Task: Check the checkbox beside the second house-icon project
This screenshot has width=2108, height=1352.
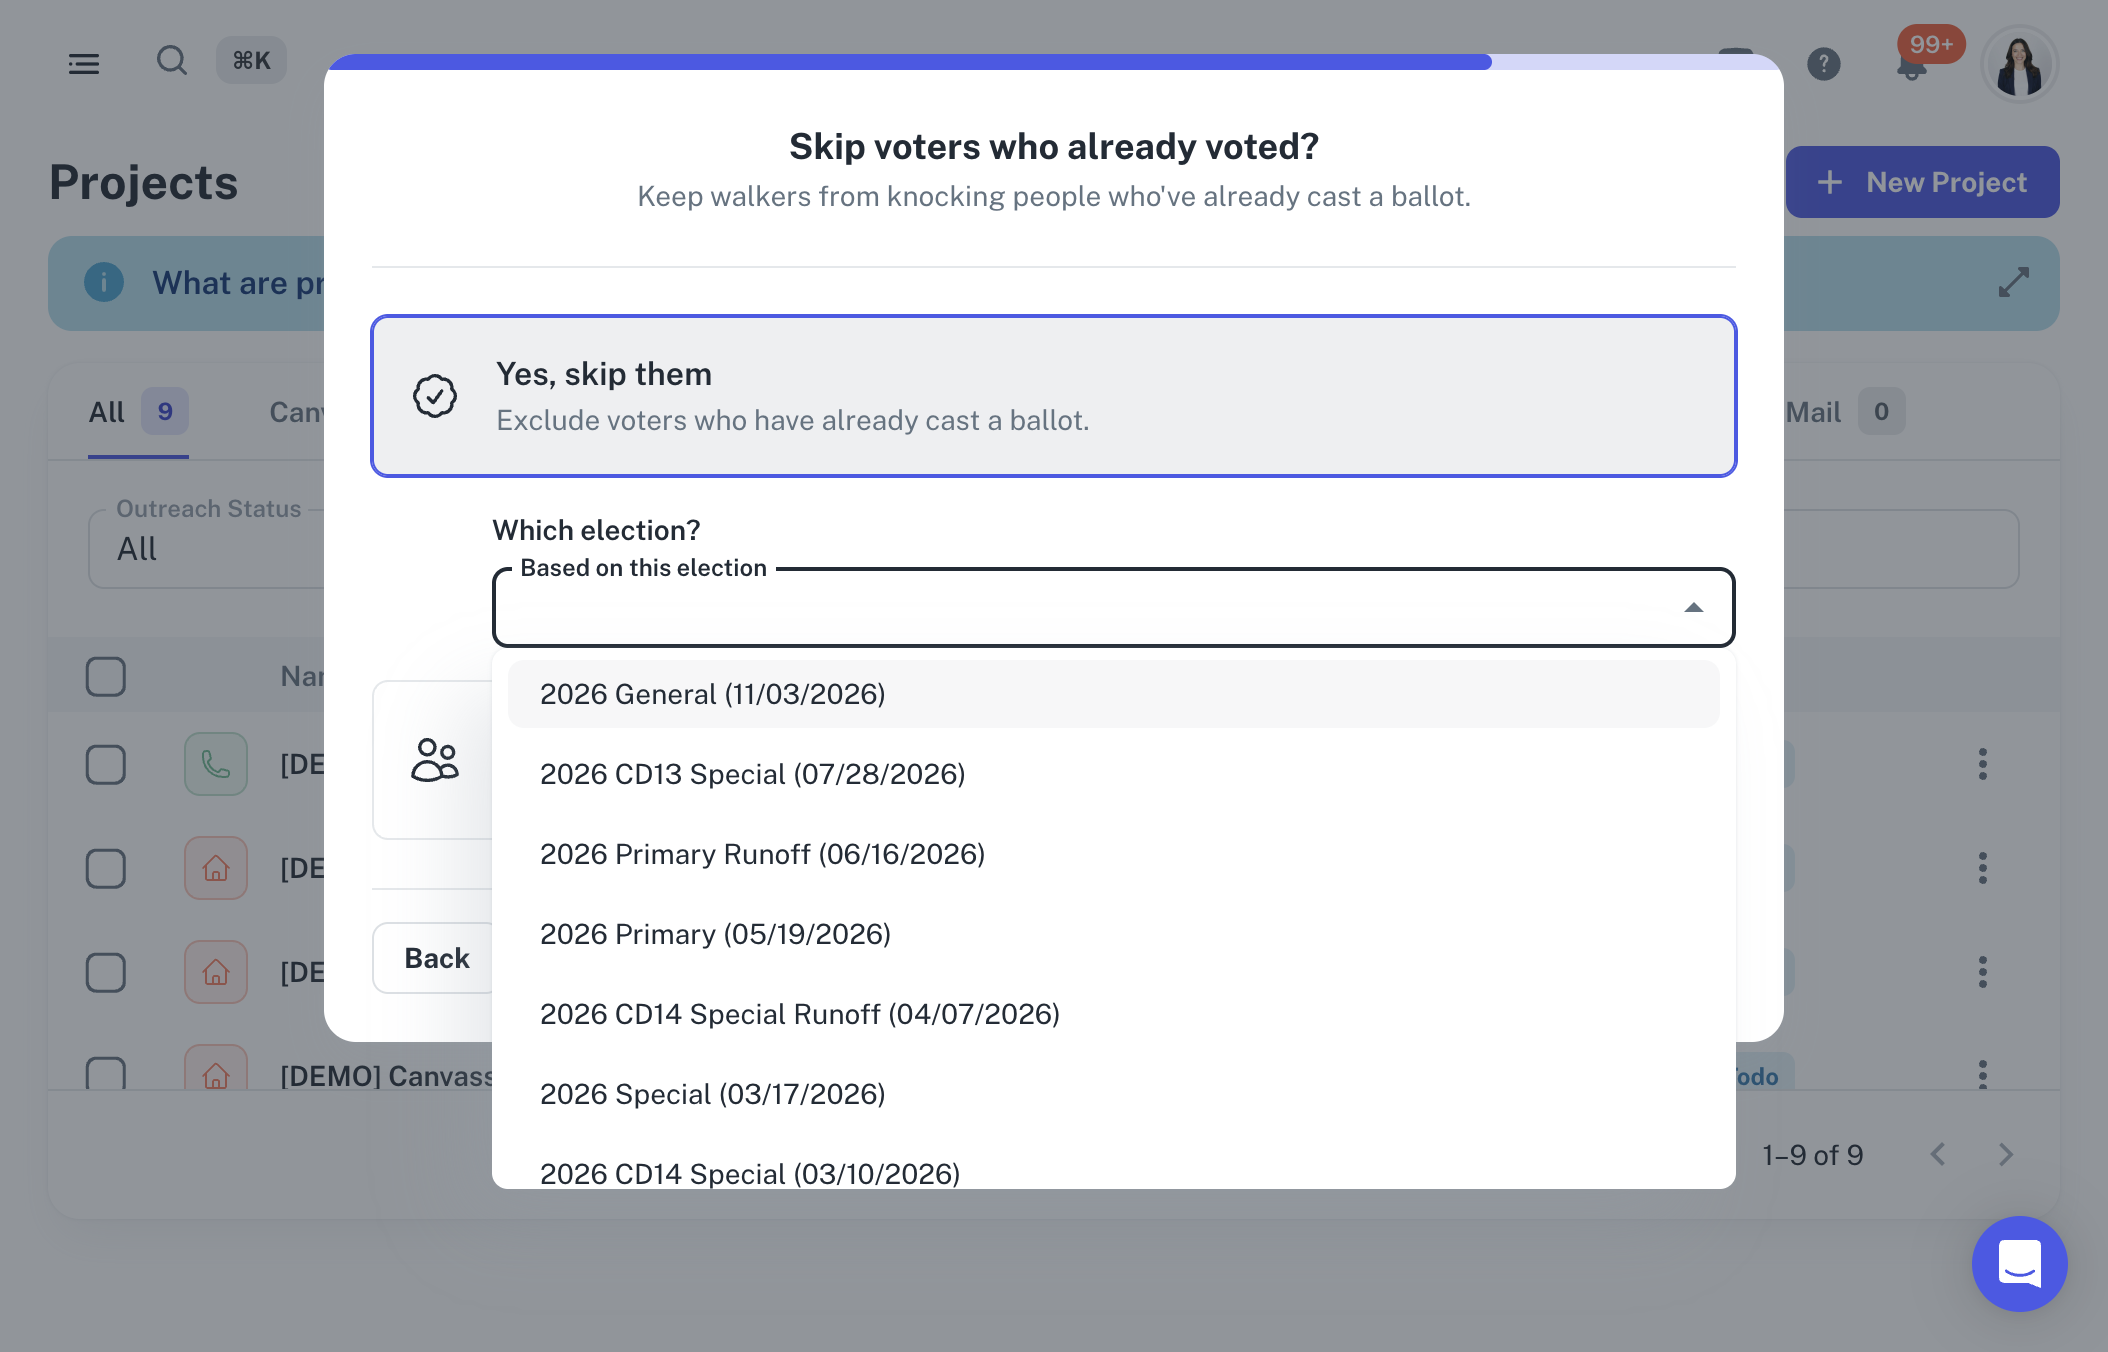Action: point(106,973)
